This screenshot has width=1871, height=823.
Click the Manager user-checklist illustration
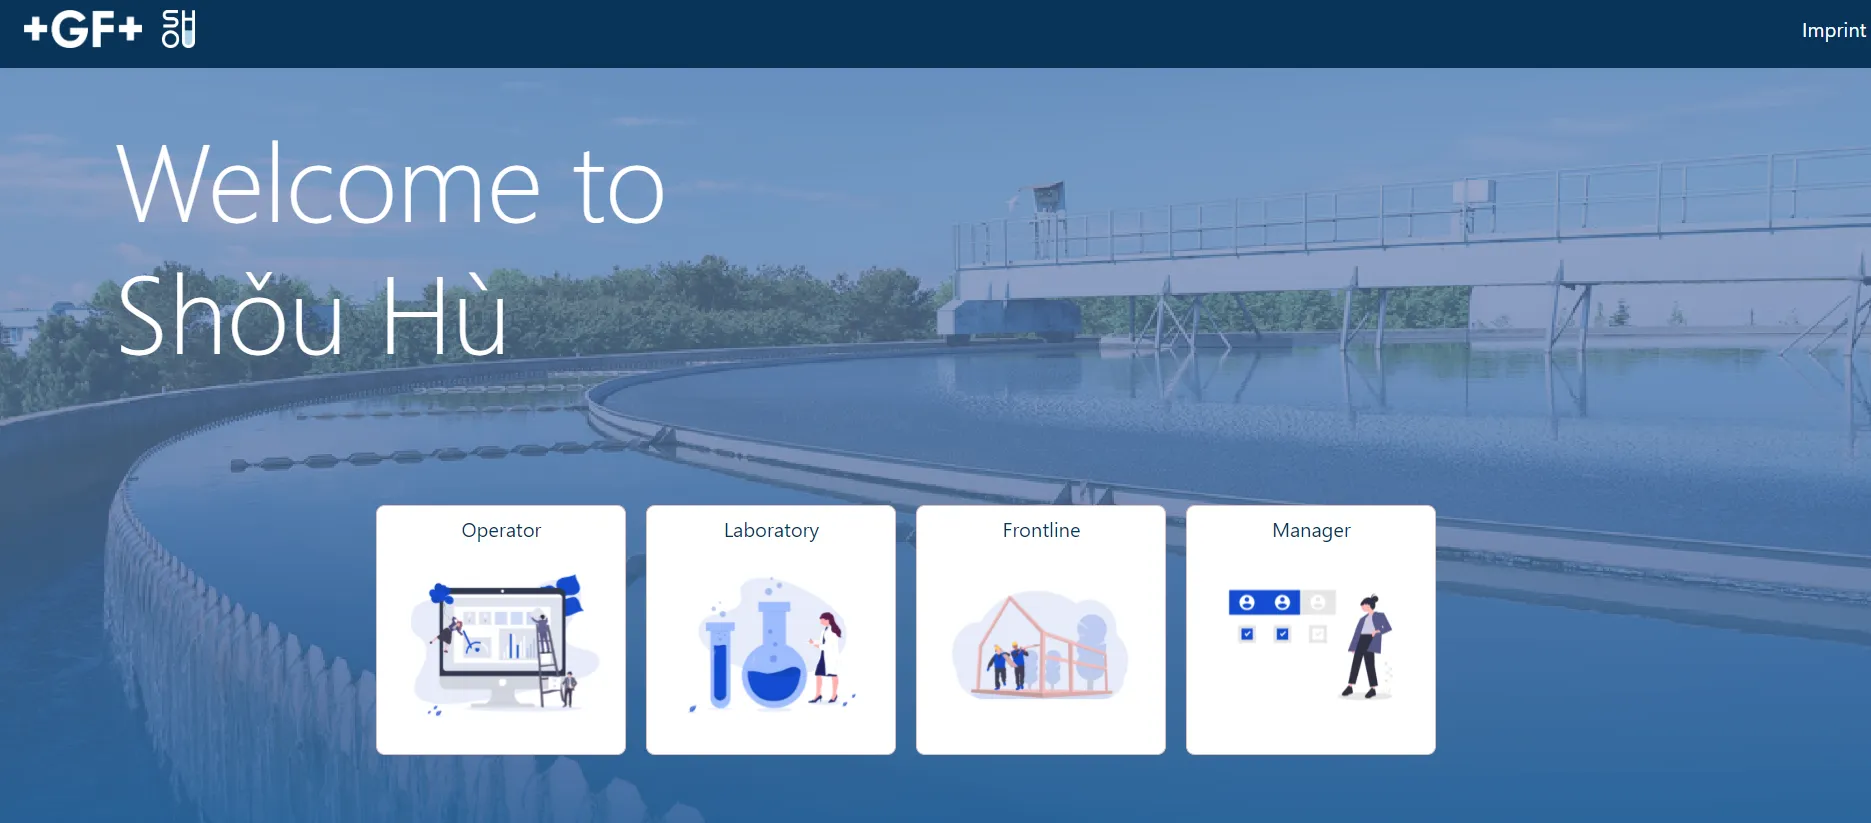click(x=1310, y=645)
